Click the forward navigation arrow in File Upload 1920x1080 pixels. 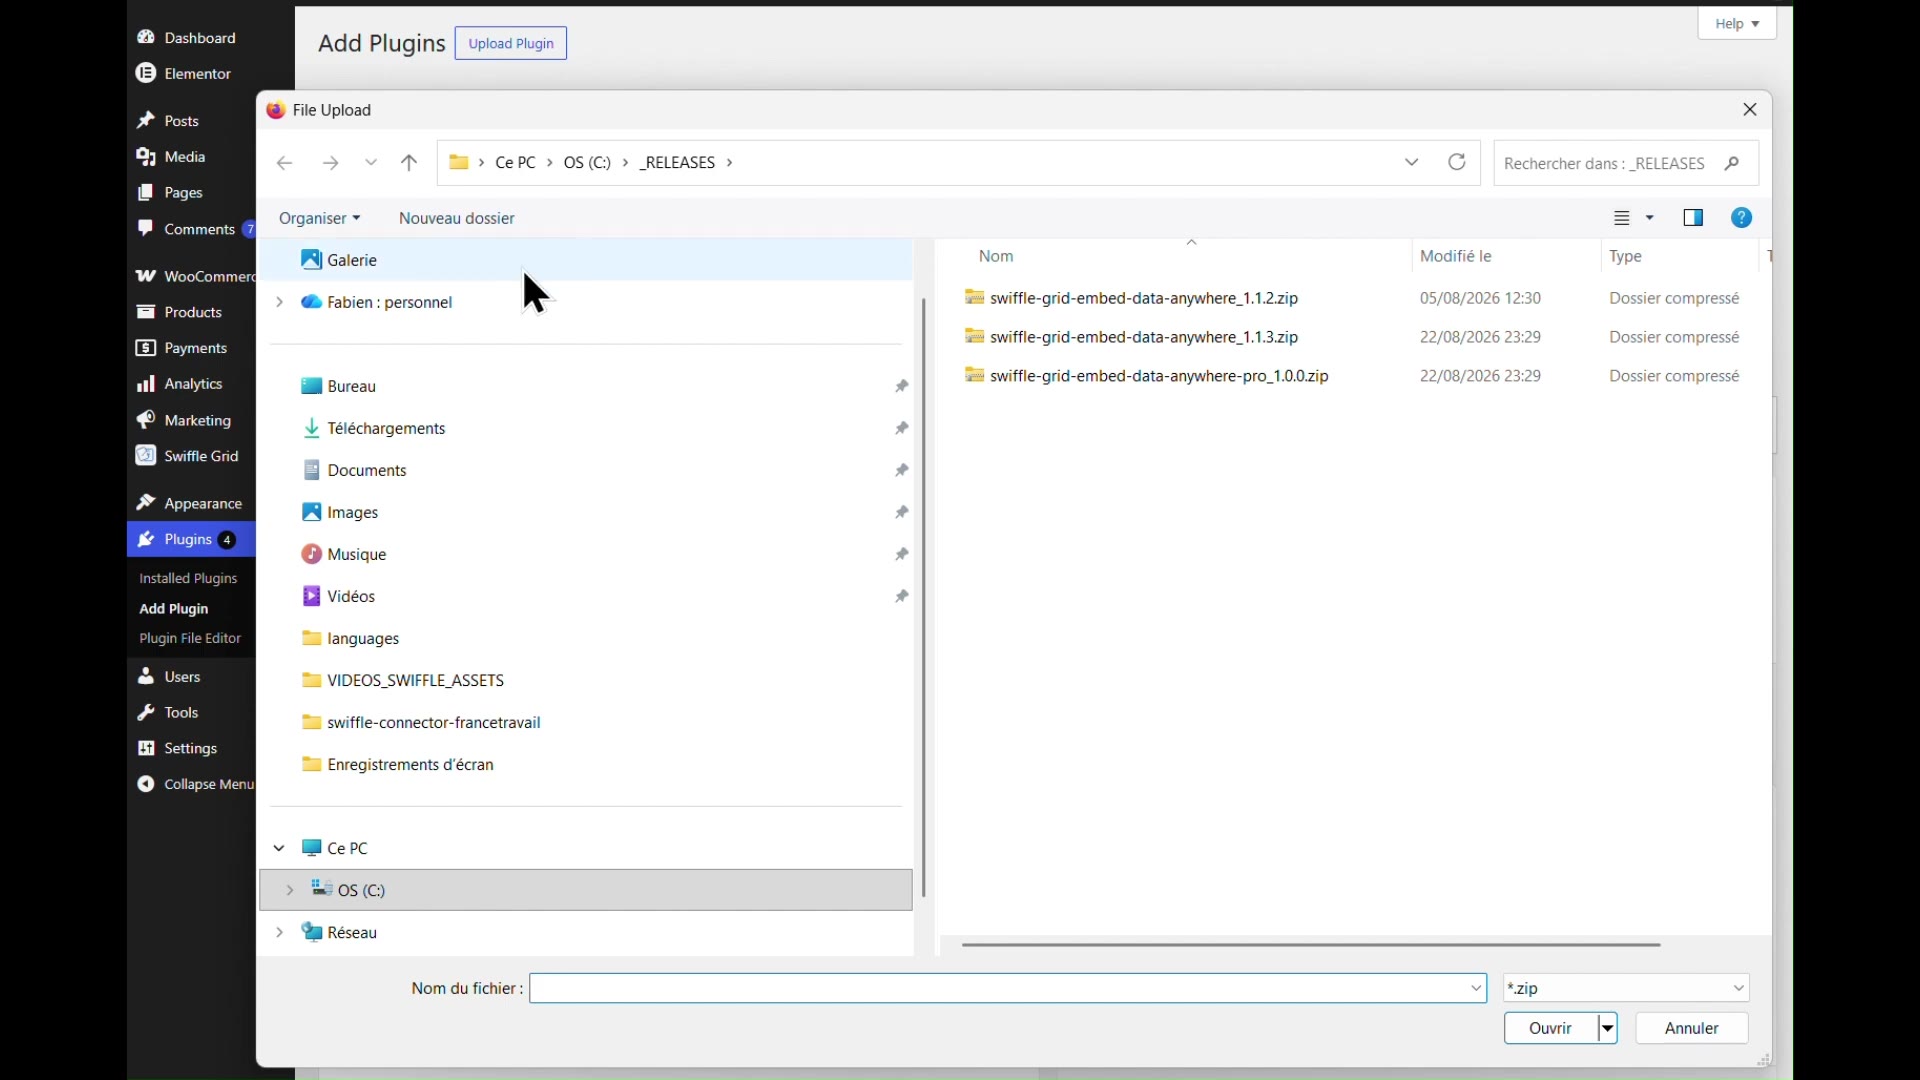[x=331, y=163]
